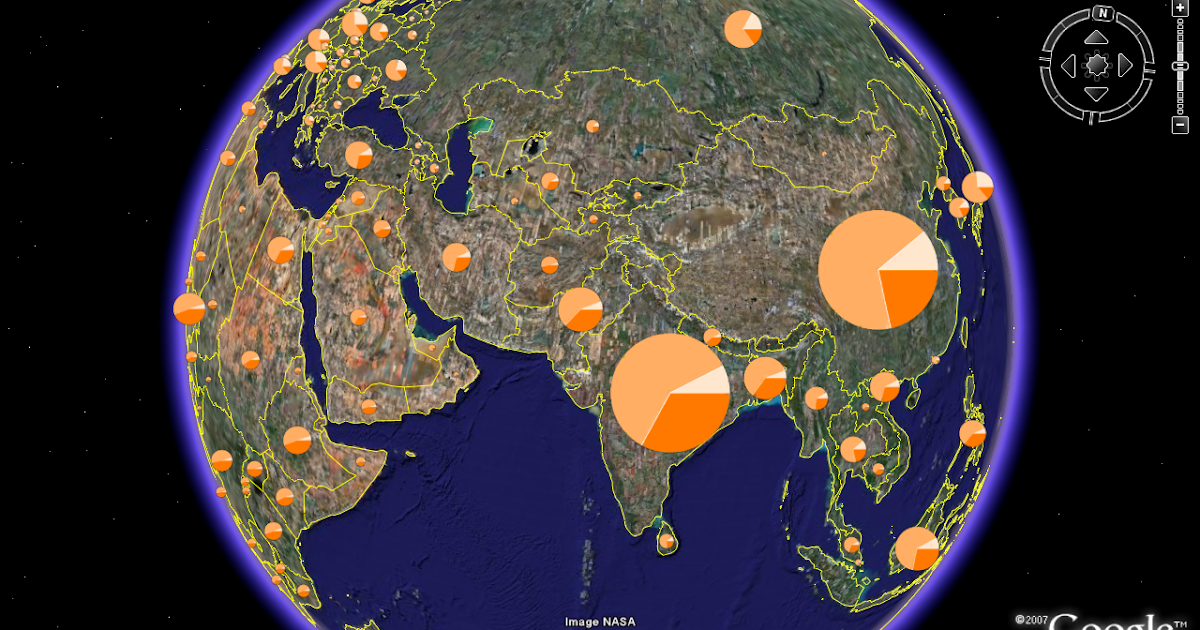
Task: Select the Vietnam pie chart marker
Action: tap(885, 386)
